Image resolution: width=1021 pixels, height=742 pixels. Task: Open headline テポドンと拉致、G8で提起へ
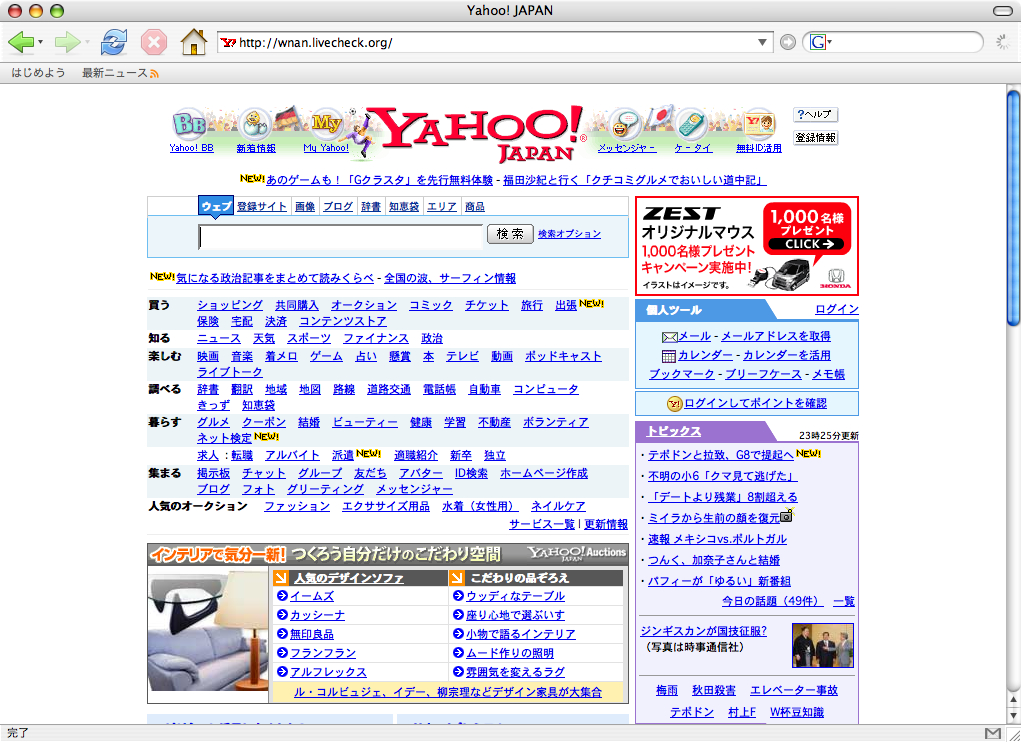coord(720,454)
